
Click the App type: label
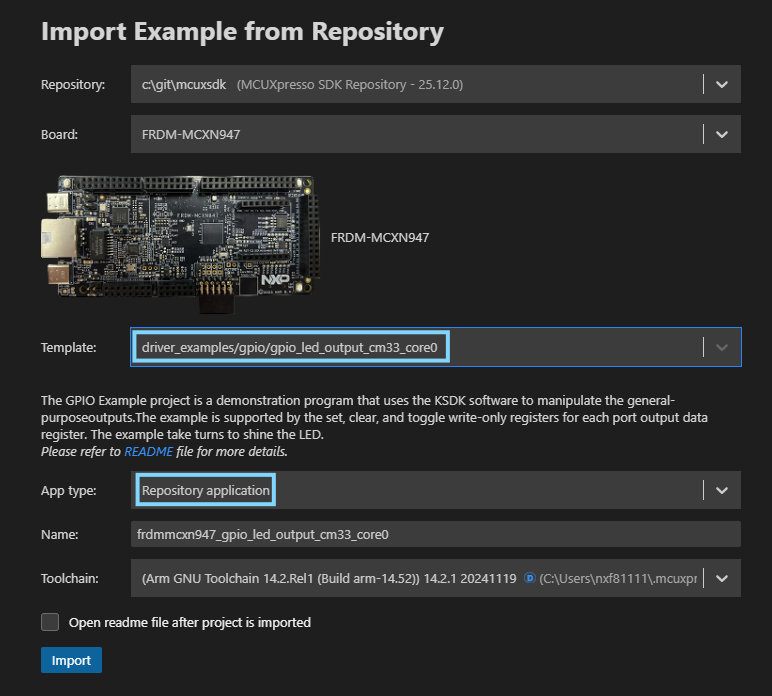[69, 491]
